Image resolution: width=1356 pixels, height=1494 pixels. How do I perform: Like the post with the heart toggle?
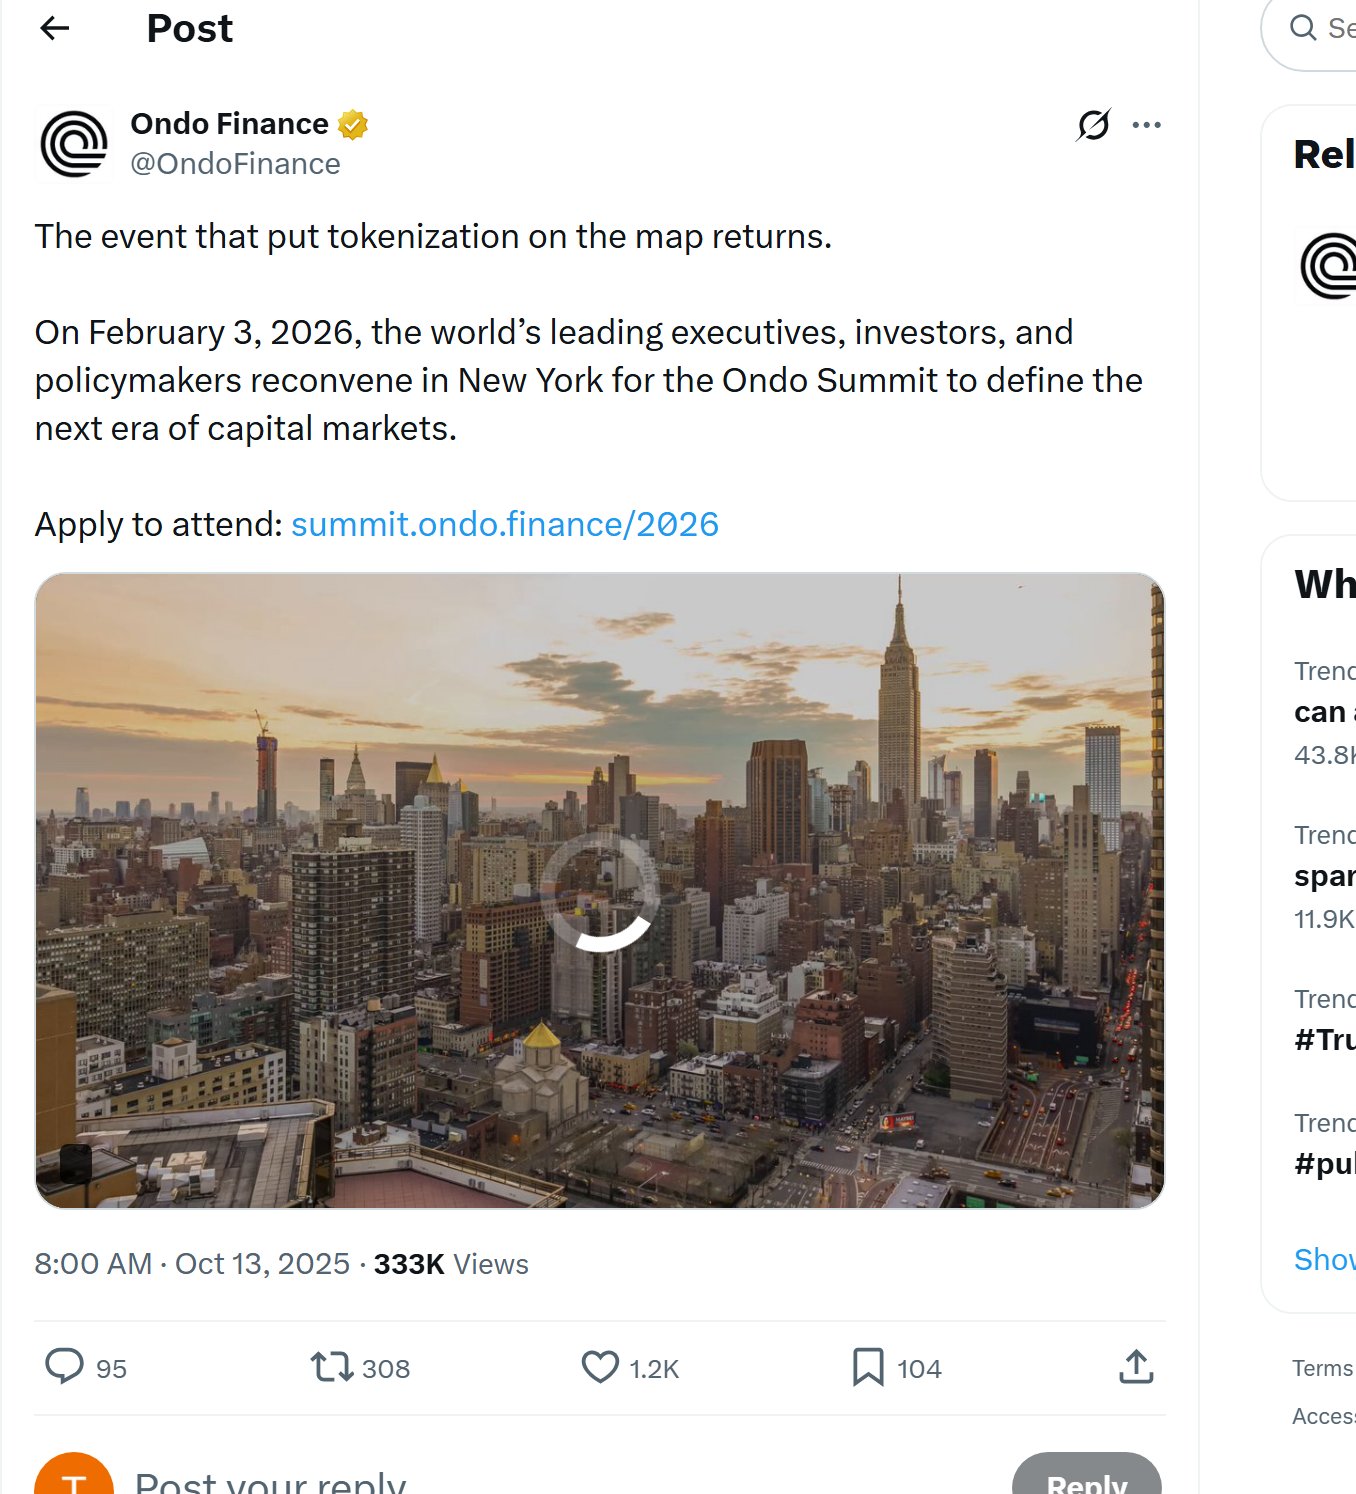coord(598,1367)
